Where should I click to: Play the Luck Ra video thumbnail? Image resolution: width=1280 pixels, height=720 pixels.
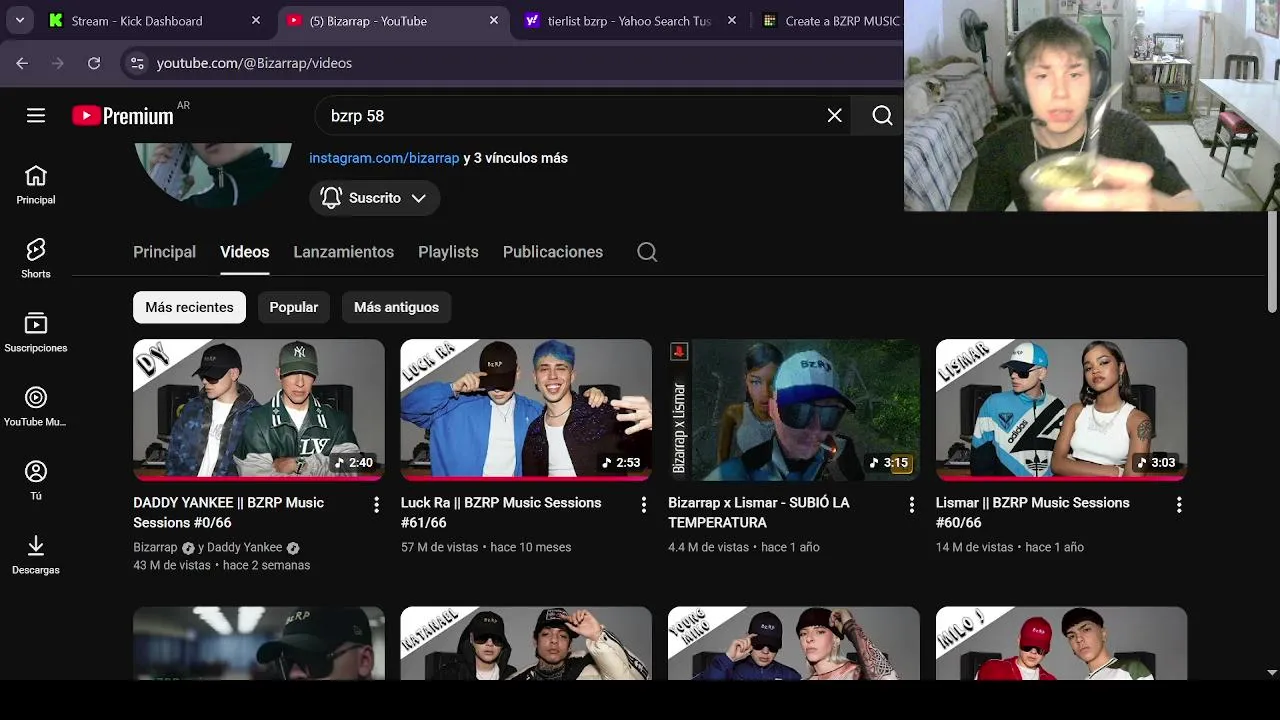[x=526, y=410]
